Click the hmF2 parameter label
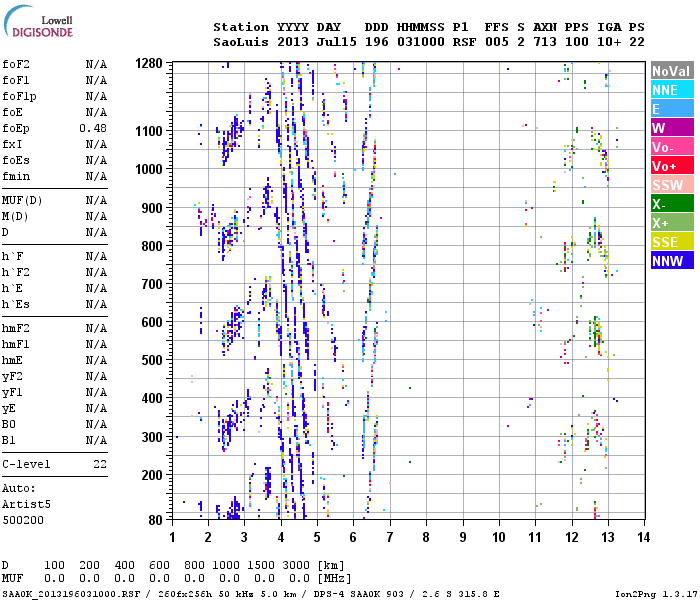 click(16, 329)
